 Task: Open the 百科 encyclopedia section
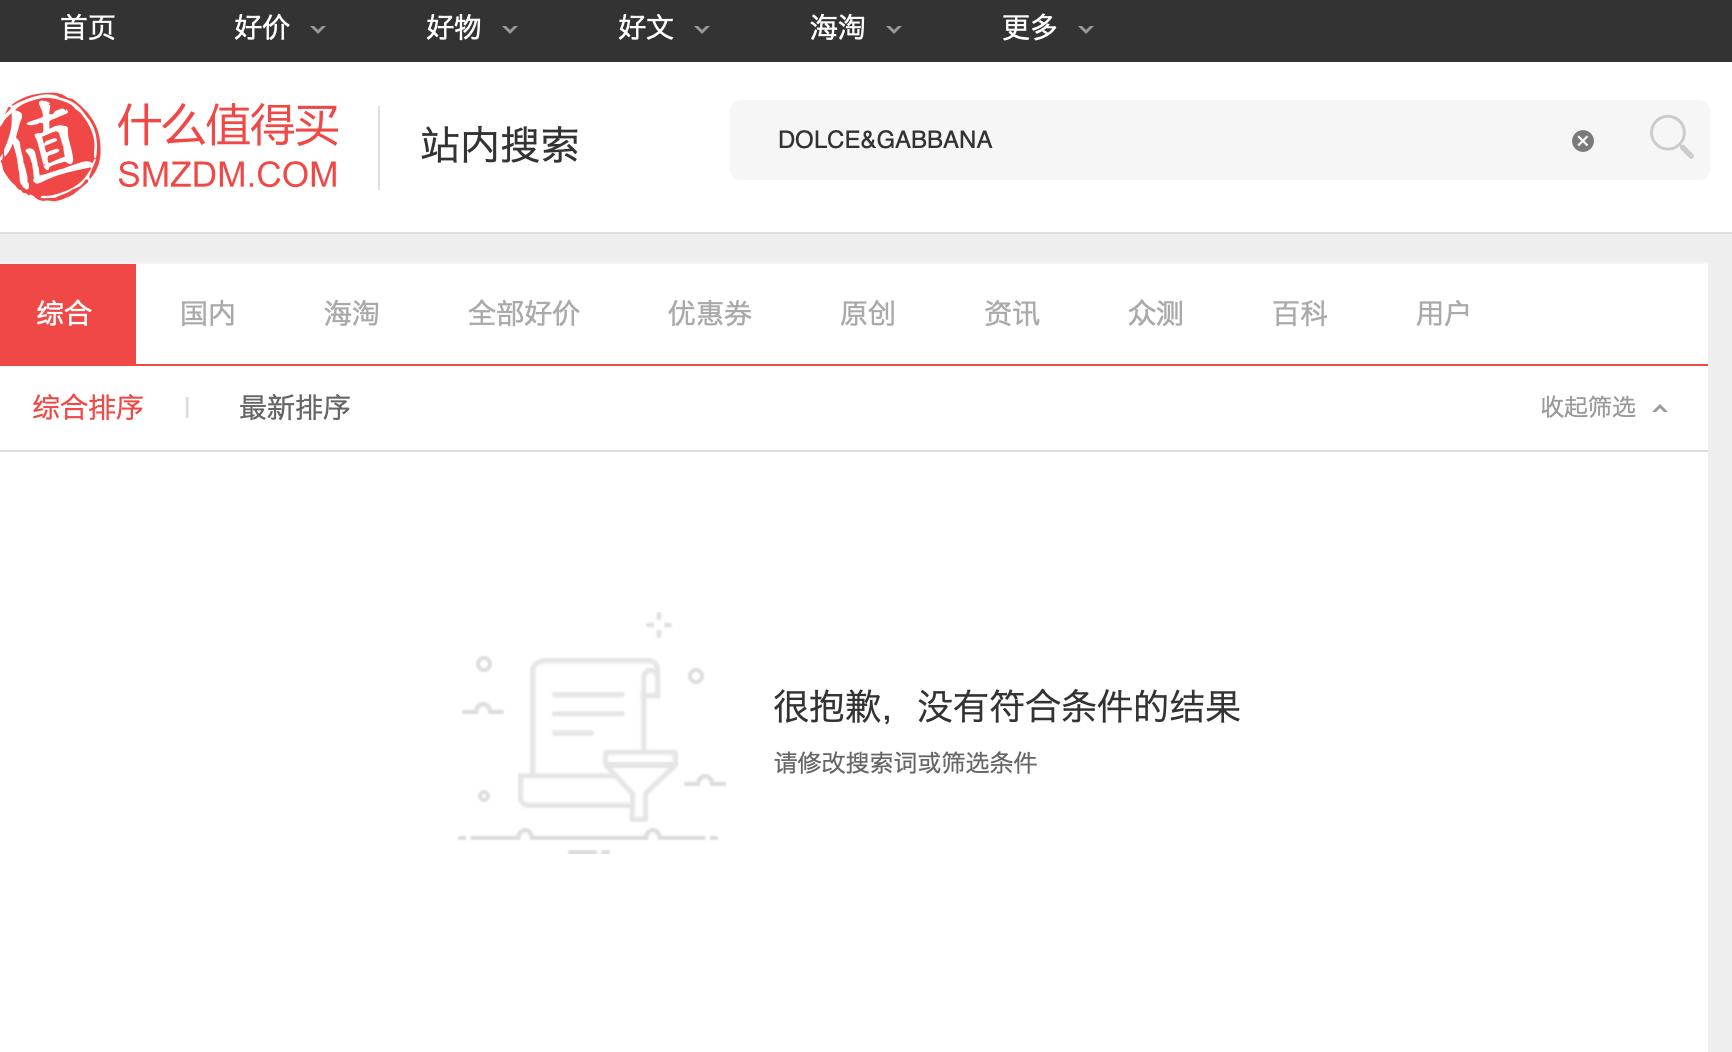pyautogui.click(x=1299, y=313)
